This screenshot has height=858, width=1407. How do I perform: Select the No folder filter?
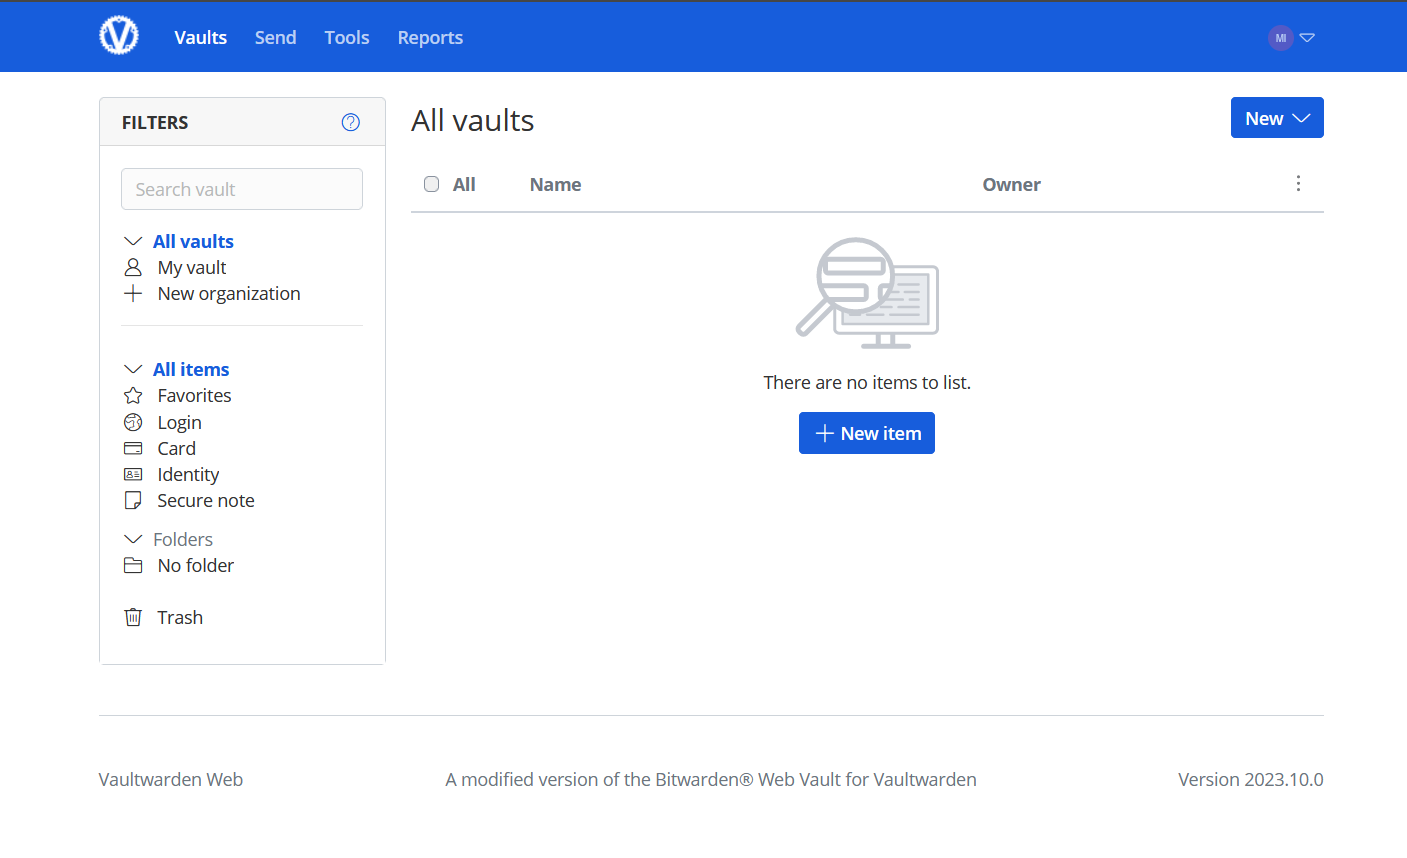(195, 565)
